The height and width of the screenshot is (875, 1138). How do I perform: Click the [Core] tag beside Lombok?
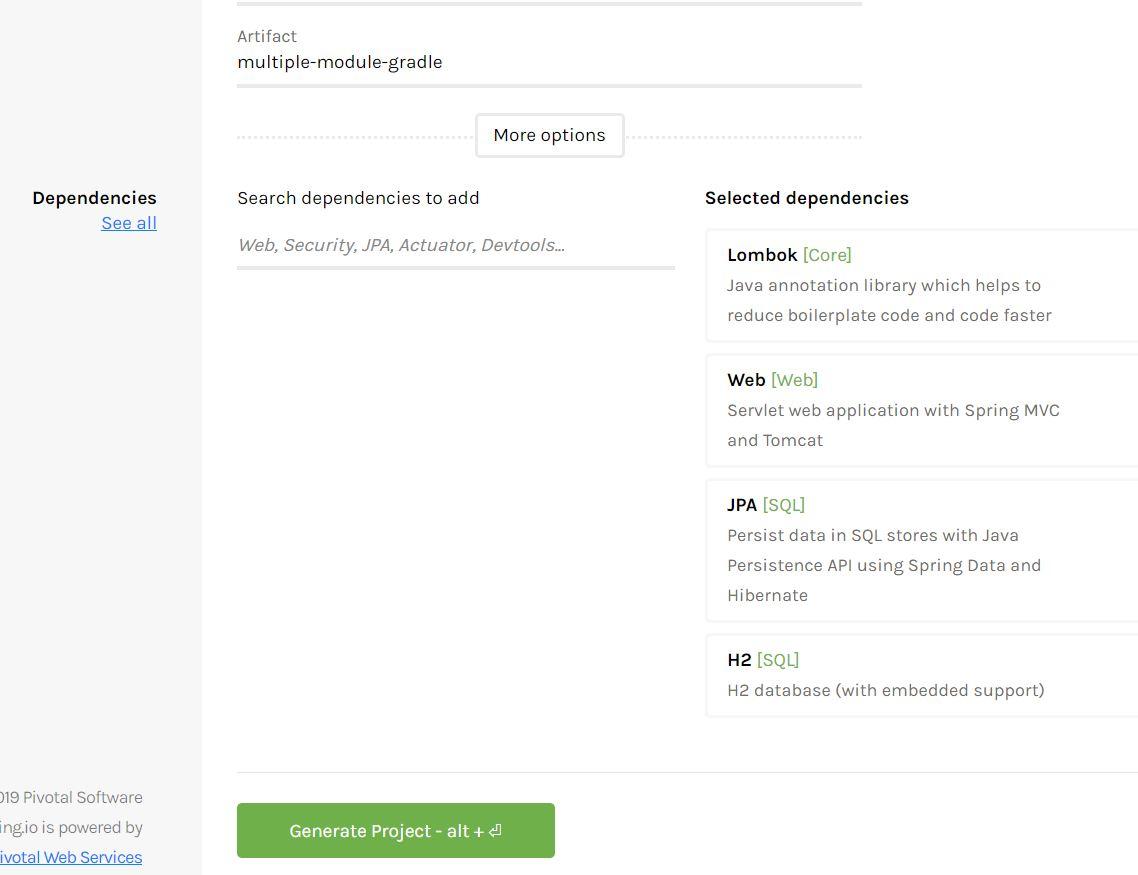point(827,255)
